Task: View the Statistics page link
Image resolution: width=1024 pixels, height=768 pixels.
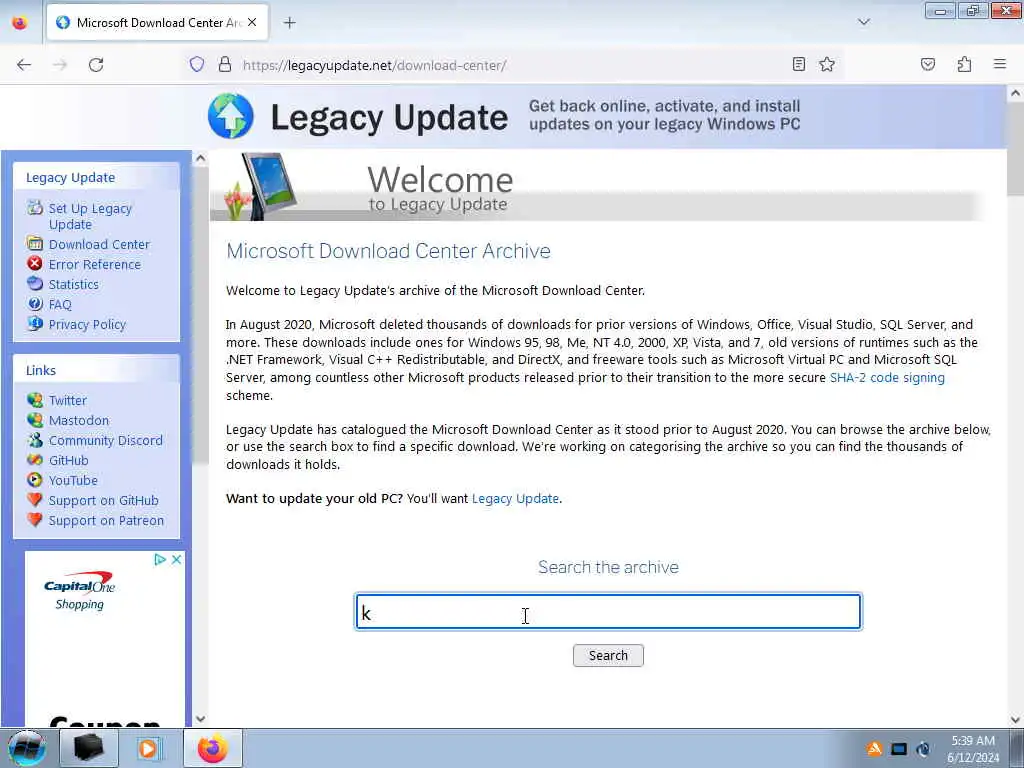Action: pos(74,284)
